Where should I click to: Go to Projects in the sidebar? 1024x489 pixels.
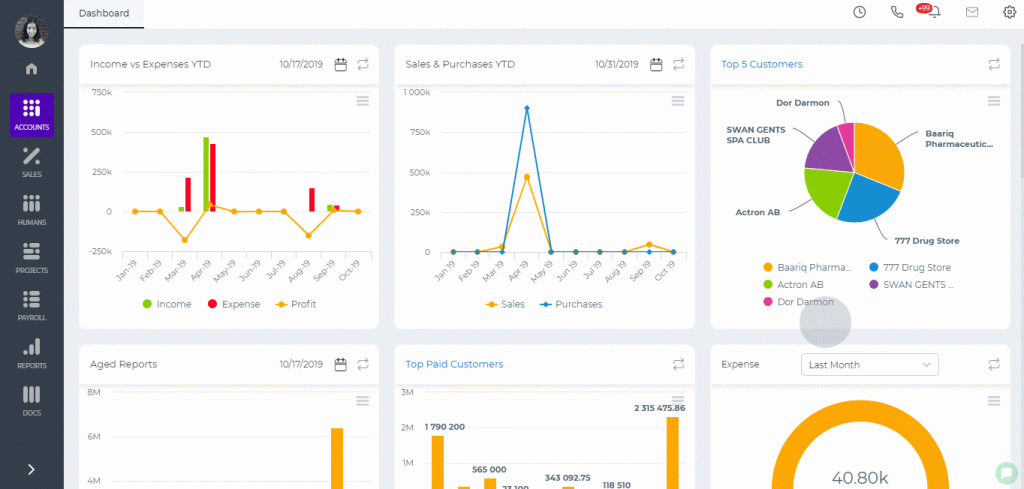[x=31, y=257]
